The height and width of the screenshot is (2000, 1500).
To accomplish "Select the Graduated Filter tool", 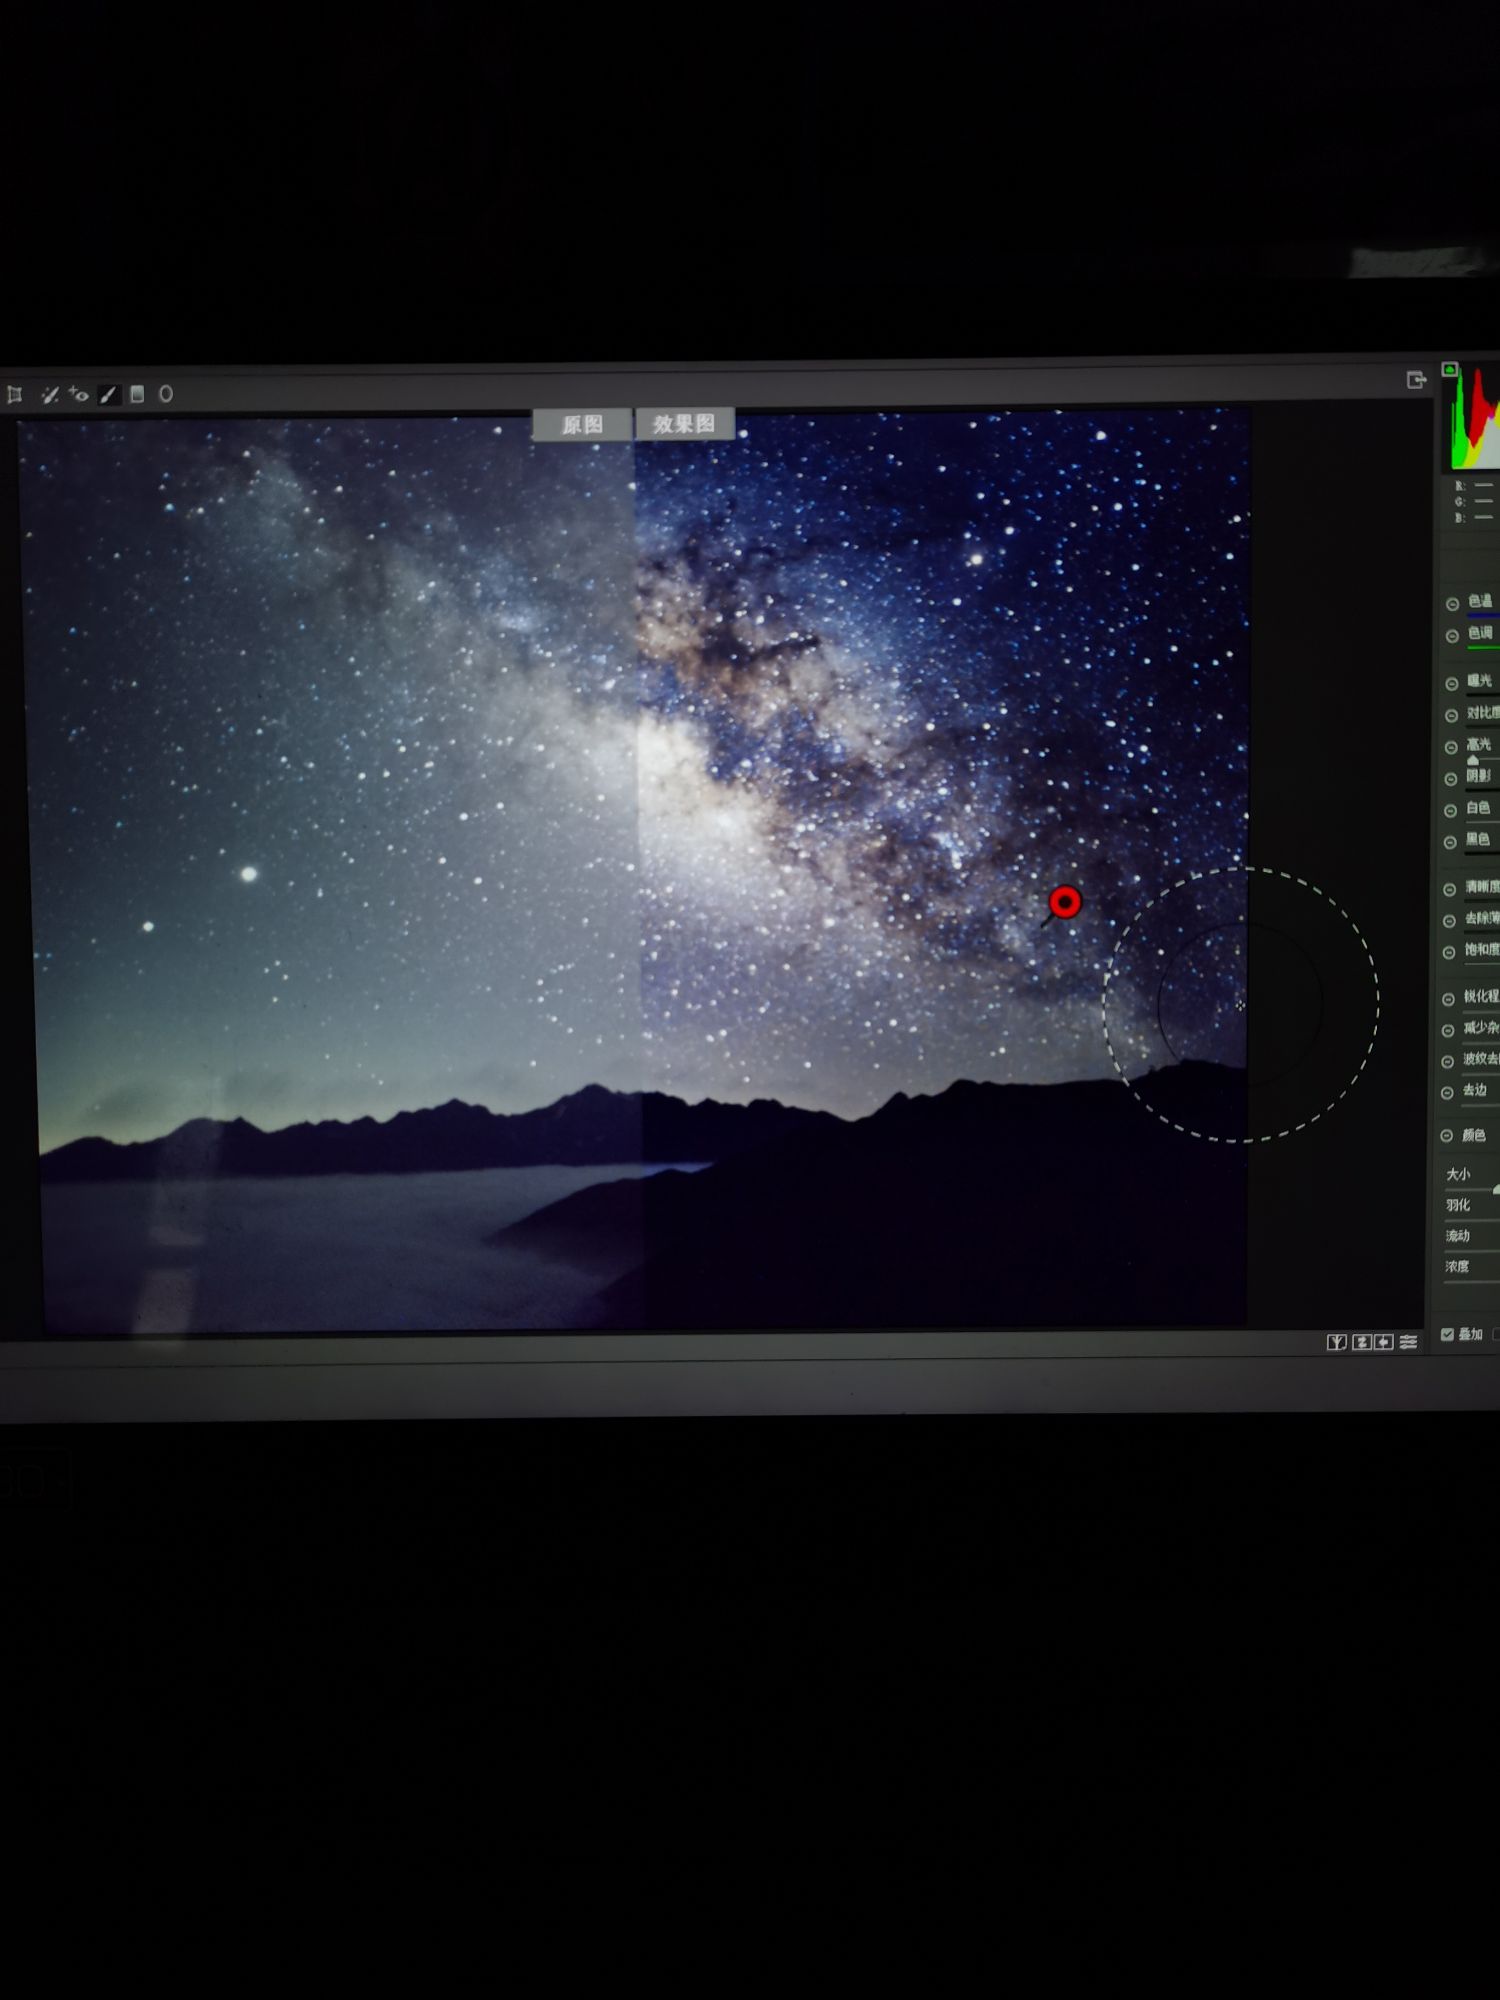I will coord(138,395).
